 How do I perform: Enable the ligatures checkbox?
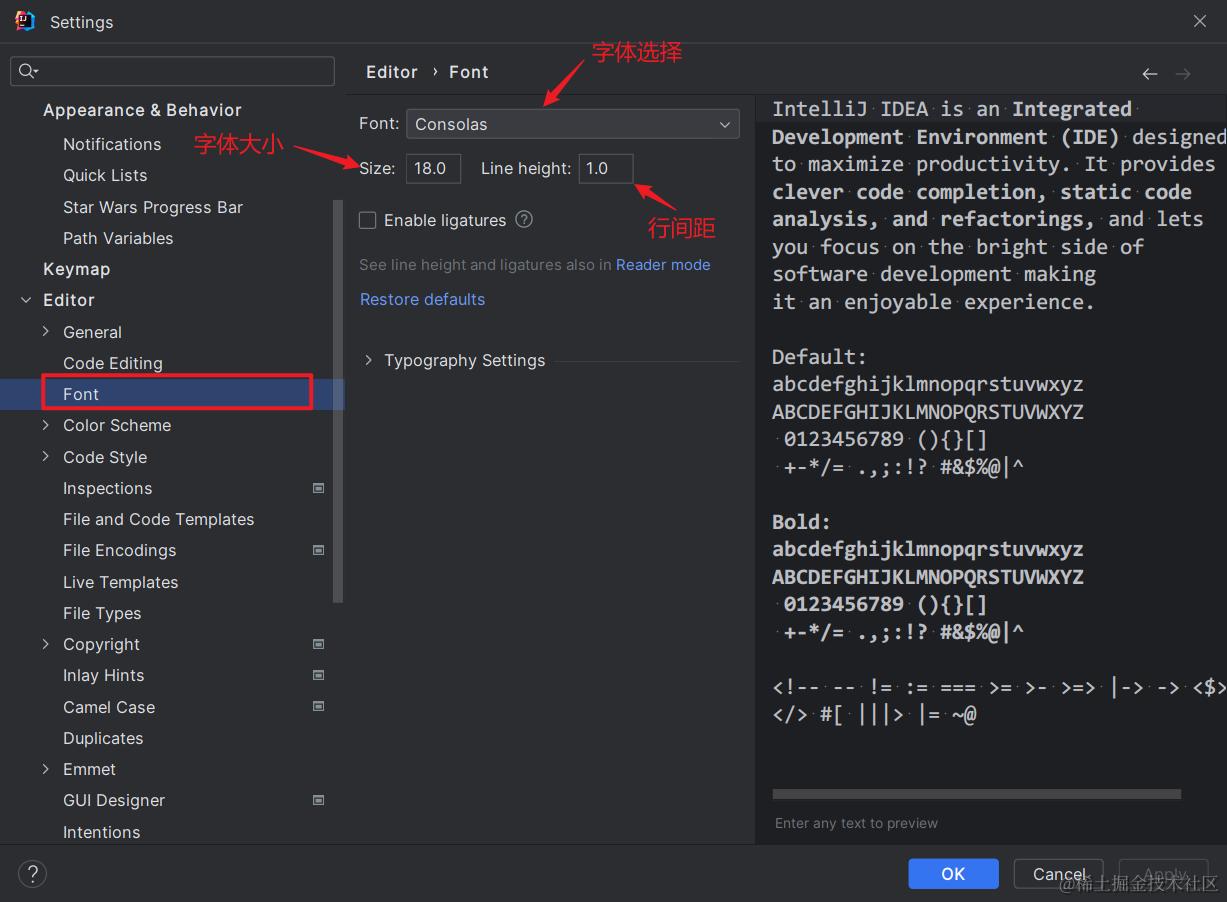(x=368, y=221)
